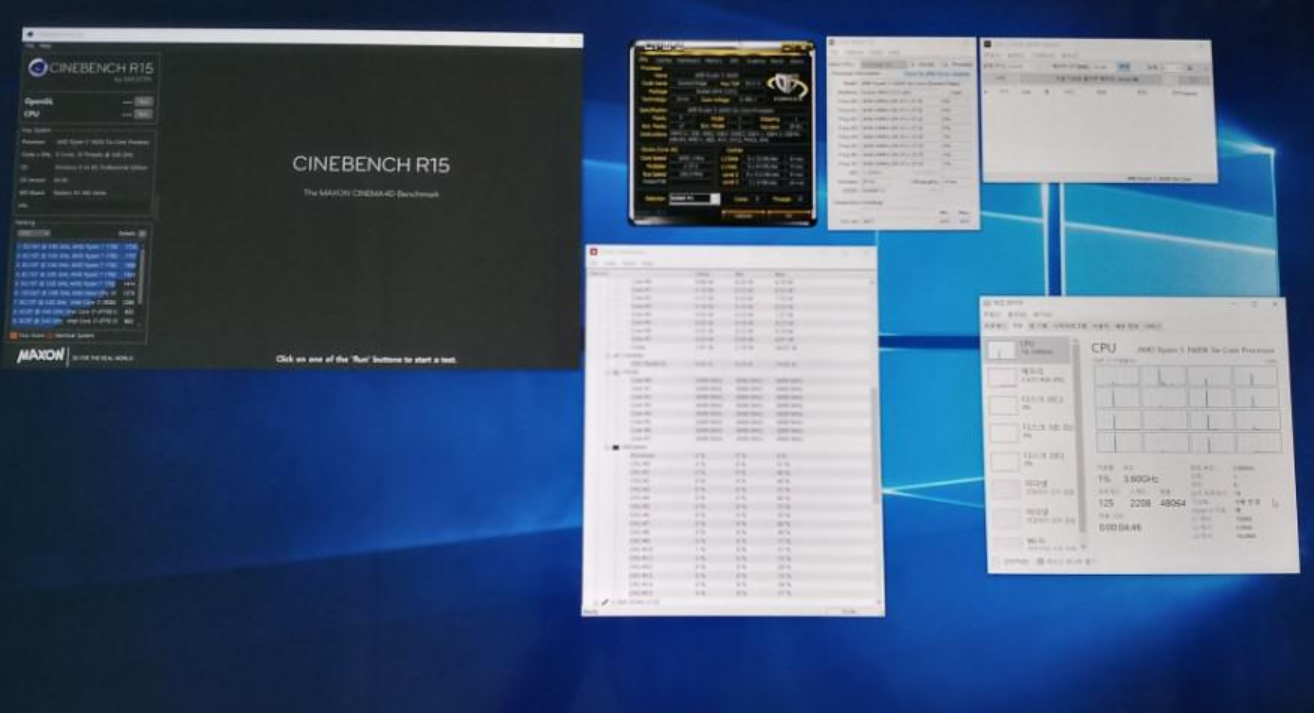Open the File menu in Core Temp
The width and height of the screenshot is (1314, 713).
click(x=835, y=52)
